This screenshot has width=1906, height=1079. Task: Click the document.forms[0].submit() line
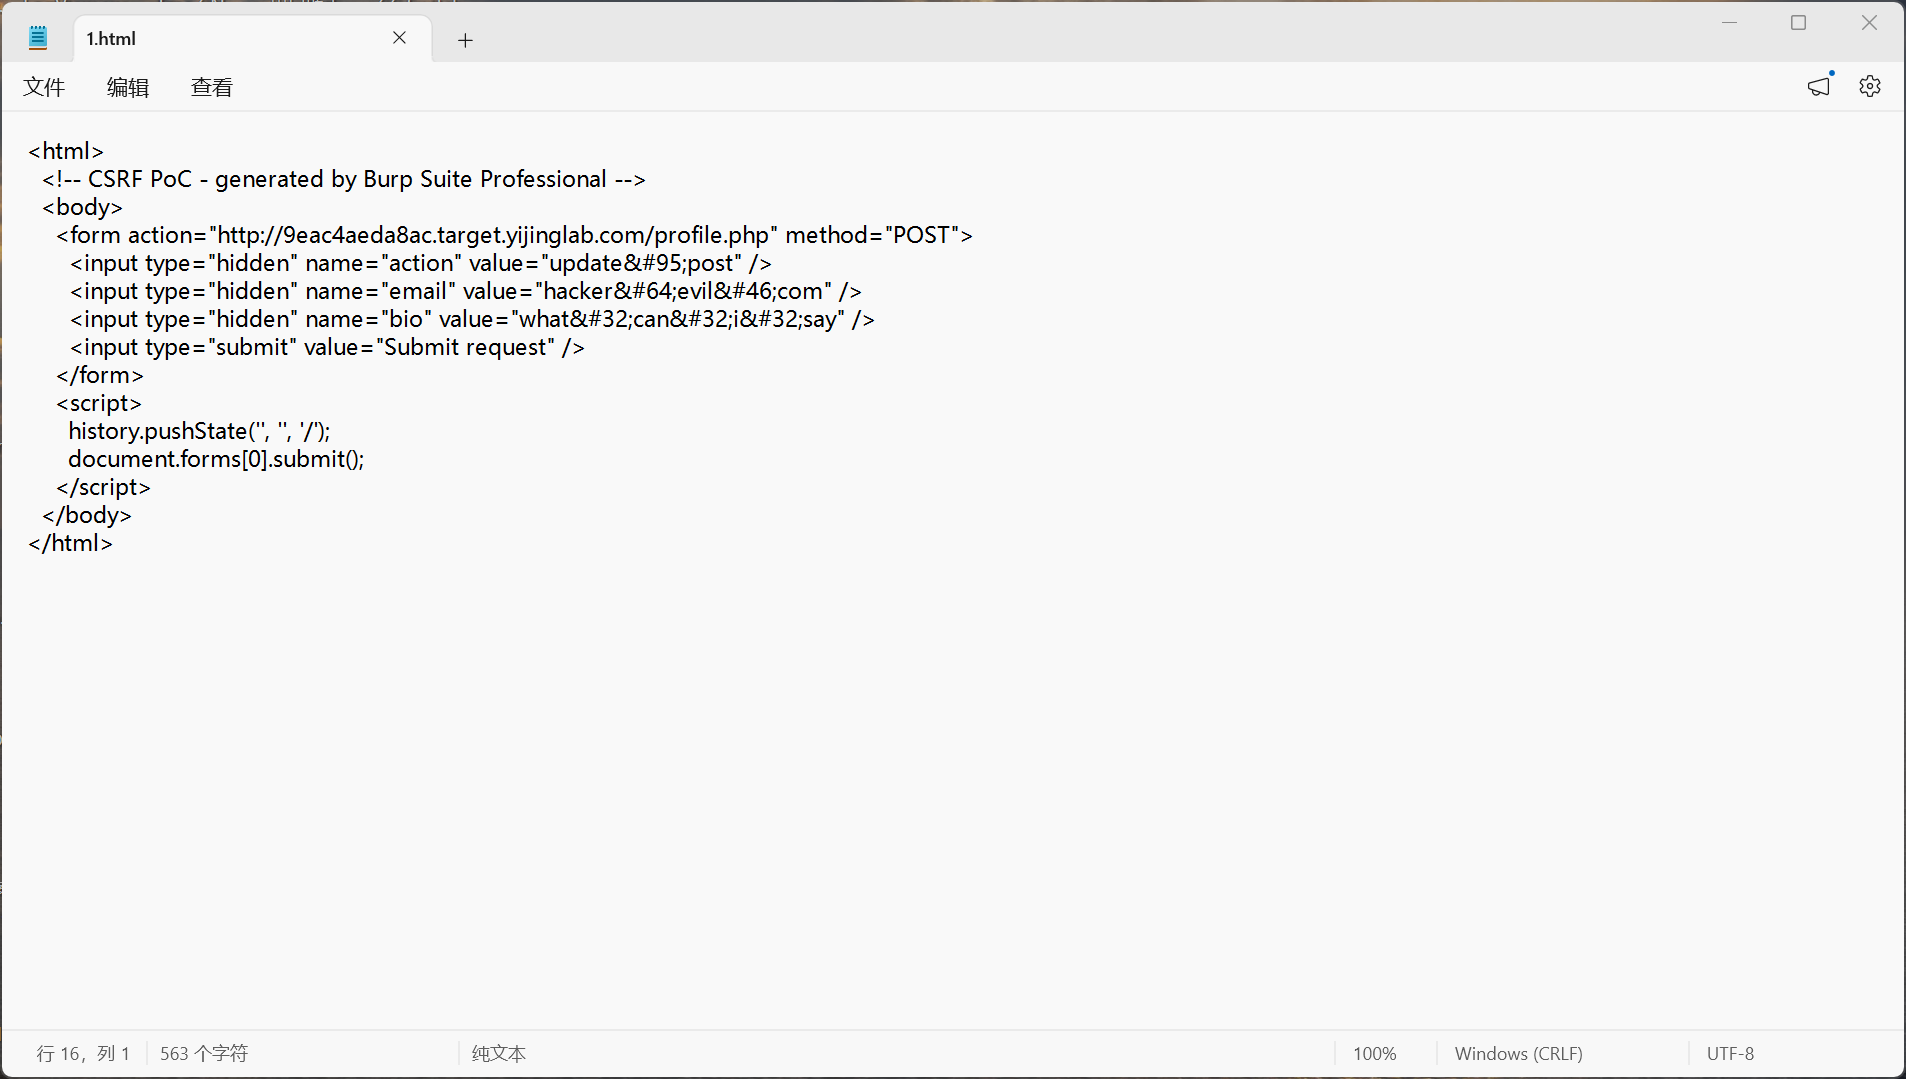[x=216, y=459]
